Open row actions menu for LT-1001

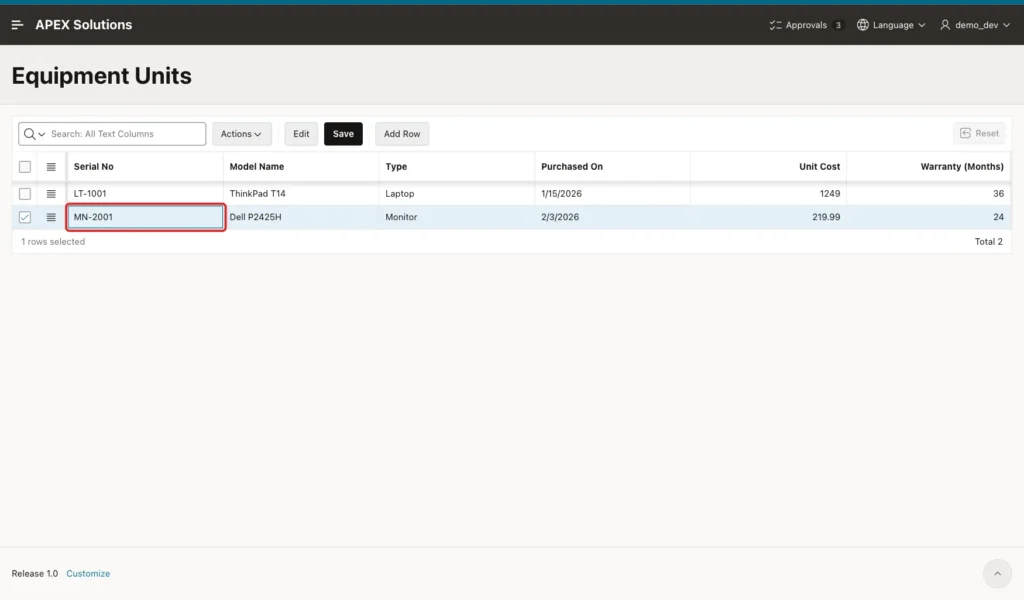pyautogui.click(x=51, y=194)
